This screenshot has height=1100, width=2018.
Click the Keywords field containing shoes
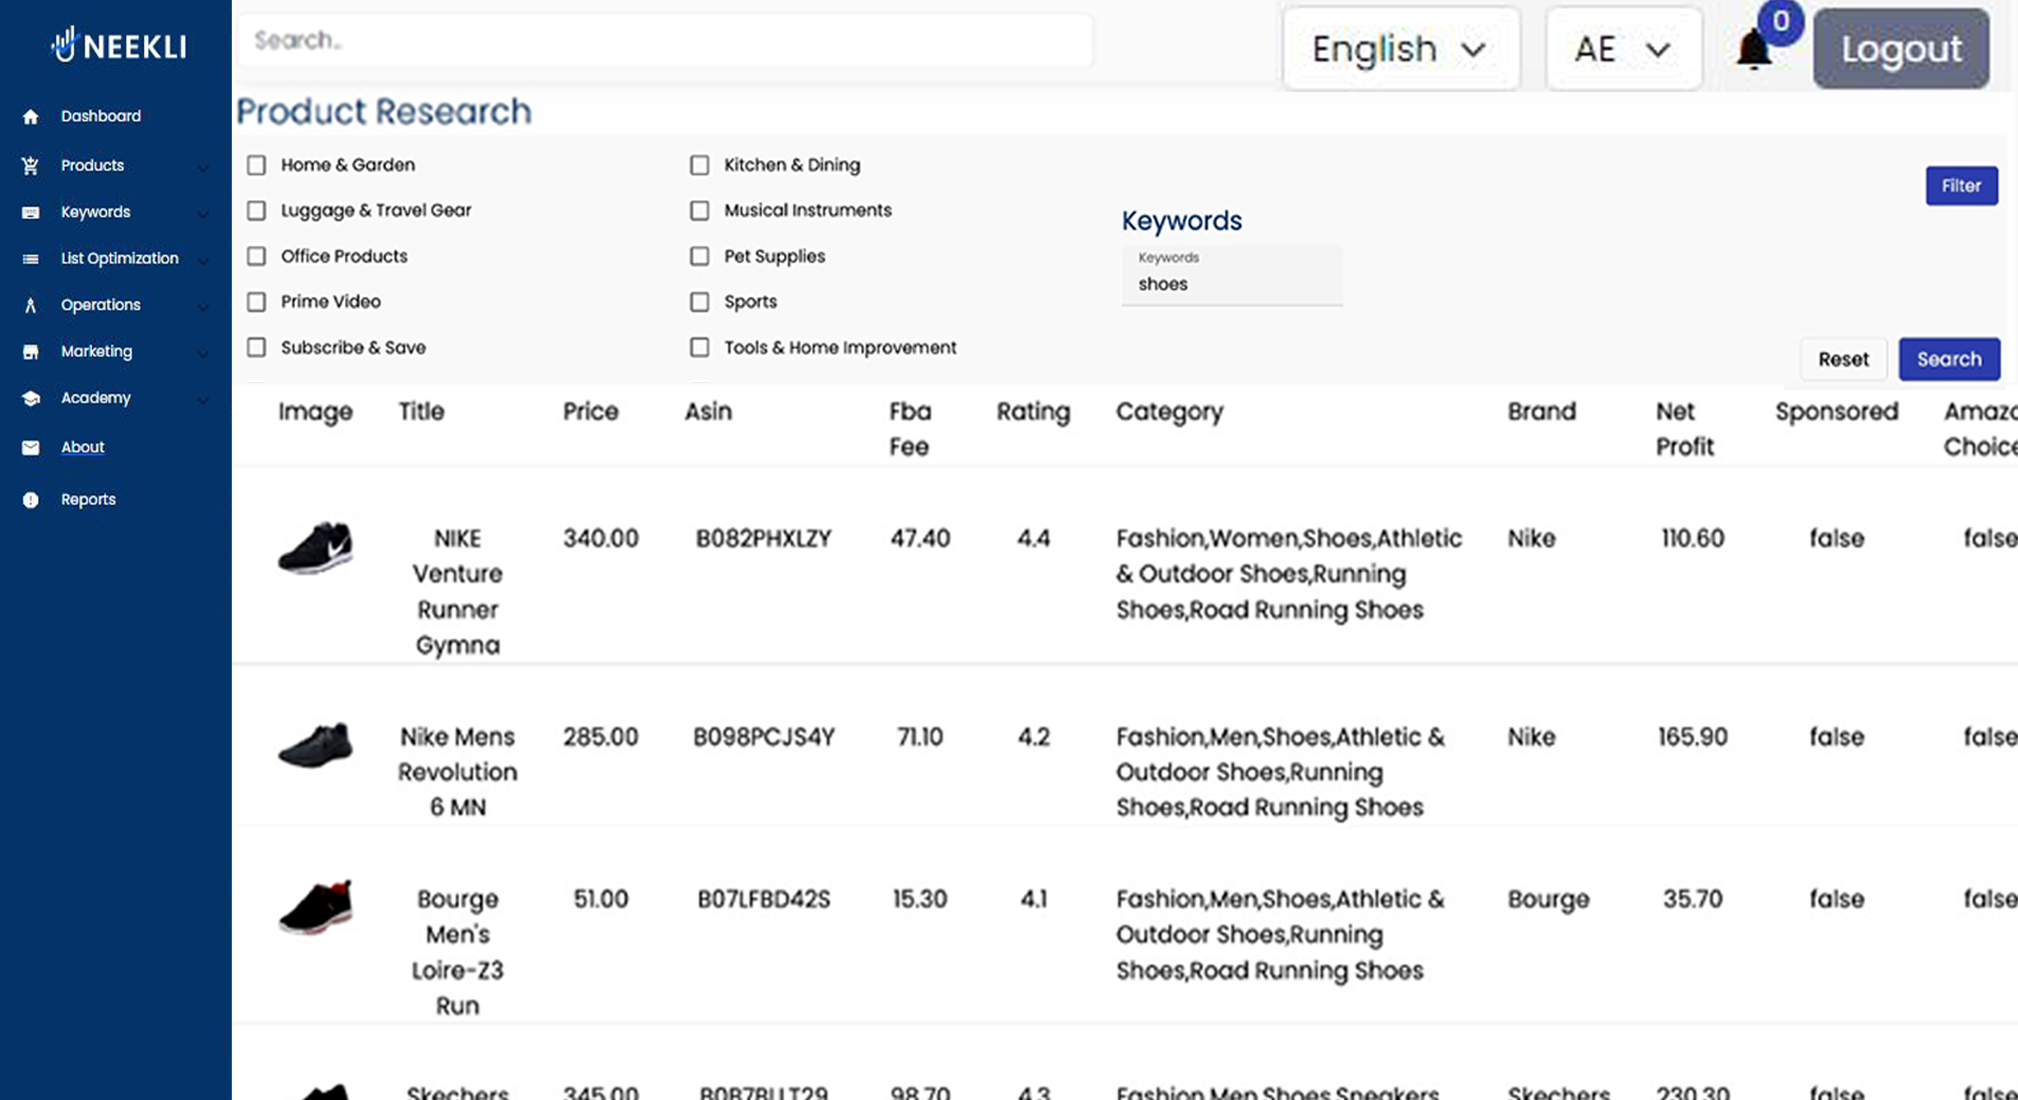click(x=1232, y=275)
